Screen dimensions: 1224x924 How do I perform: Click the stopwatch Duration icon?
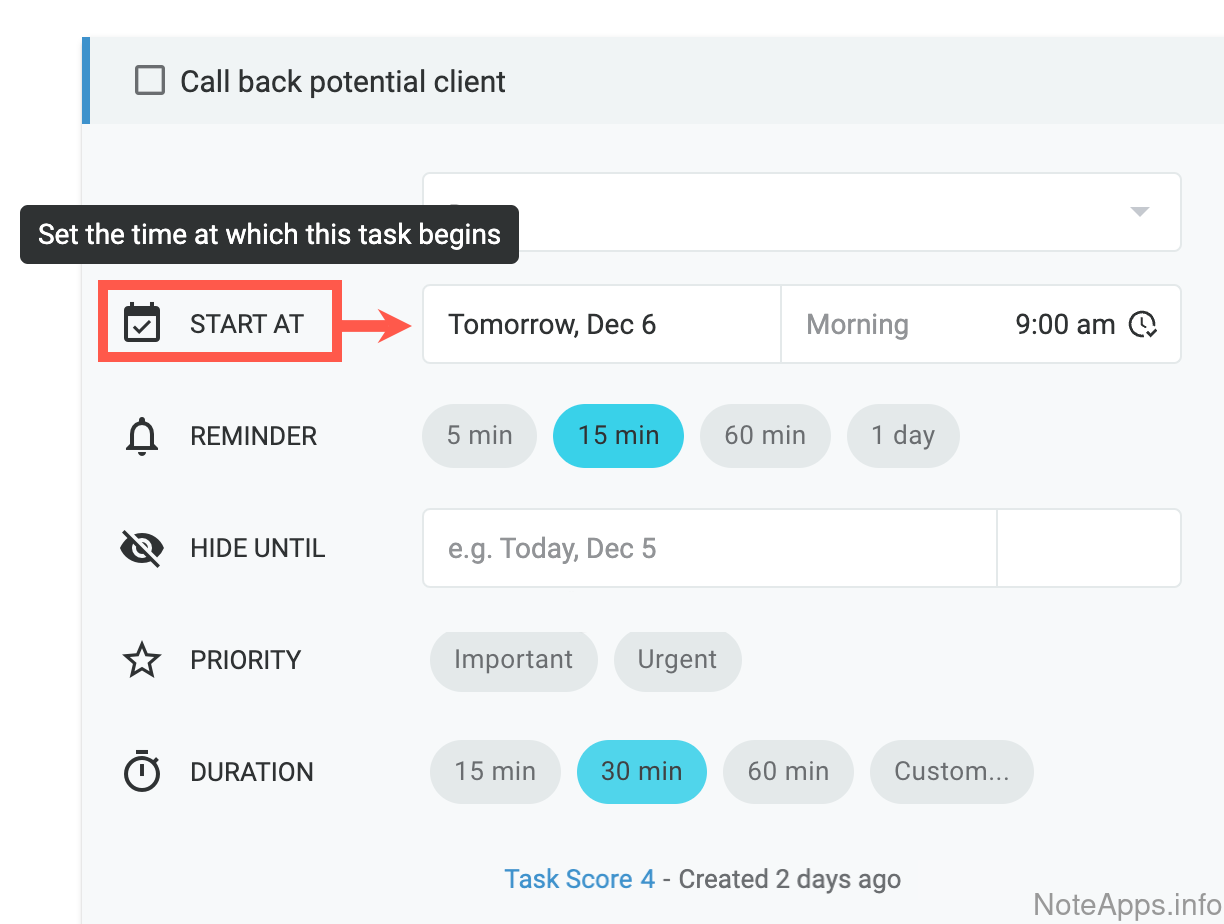tap(142, 771)
